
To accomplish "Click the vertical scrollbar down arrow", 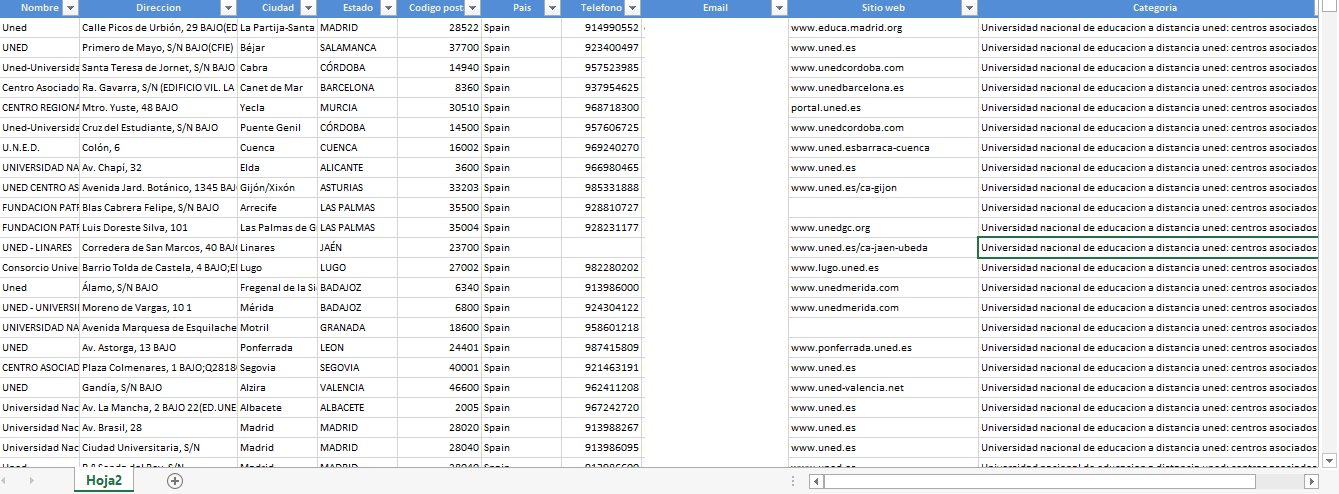I will 1329,460.
